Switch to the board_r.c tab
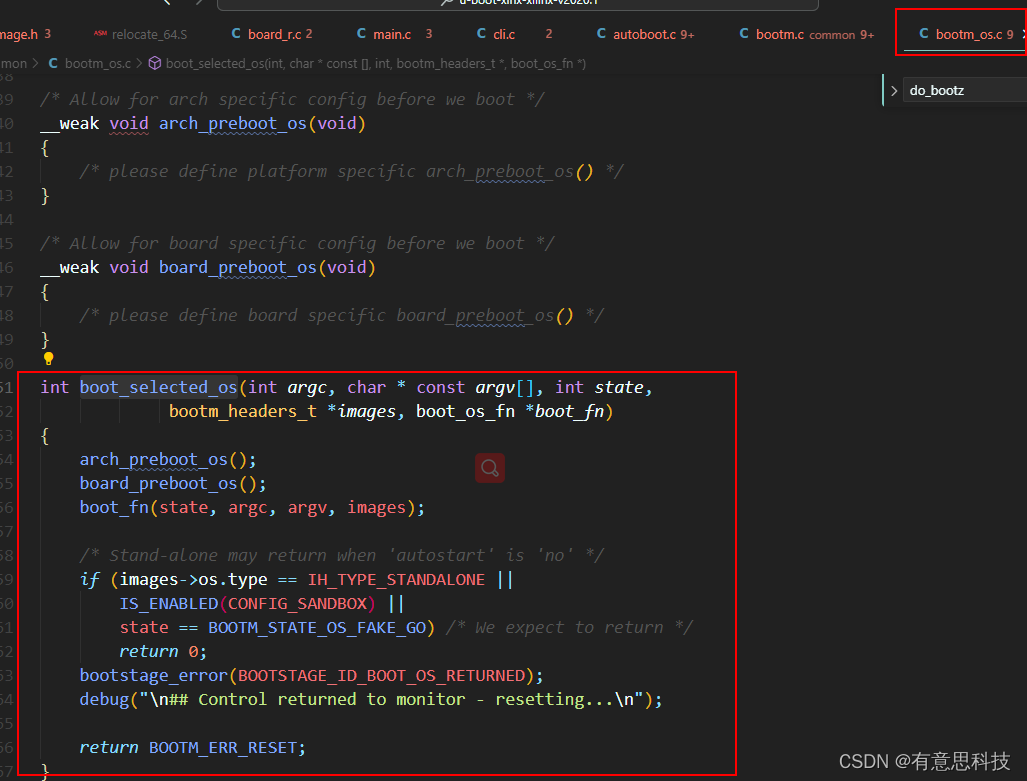The image size is (1027, 781). coord(272,34)
